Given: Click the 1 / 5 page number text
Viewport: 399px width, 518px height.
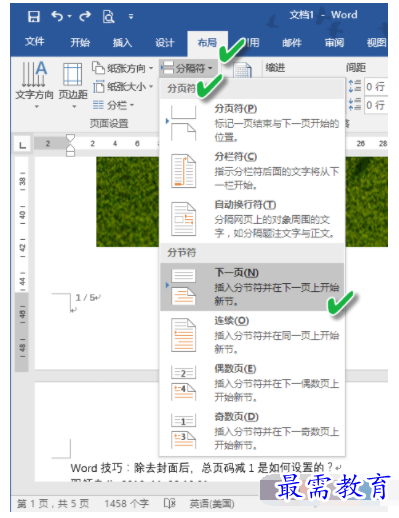Looking at the screenshot, I should tap(86, 297).
